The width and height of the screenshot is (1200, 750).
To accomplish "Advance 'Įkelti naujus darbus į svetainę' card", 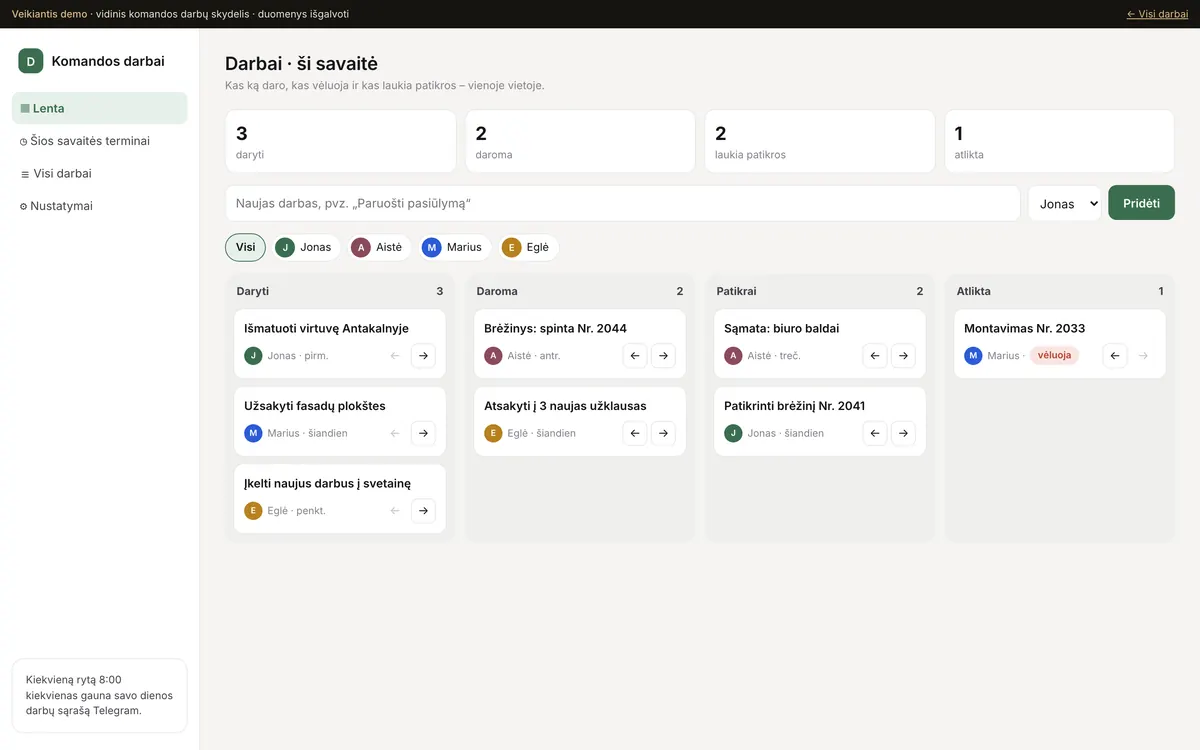I will click(x=423, y=511).
